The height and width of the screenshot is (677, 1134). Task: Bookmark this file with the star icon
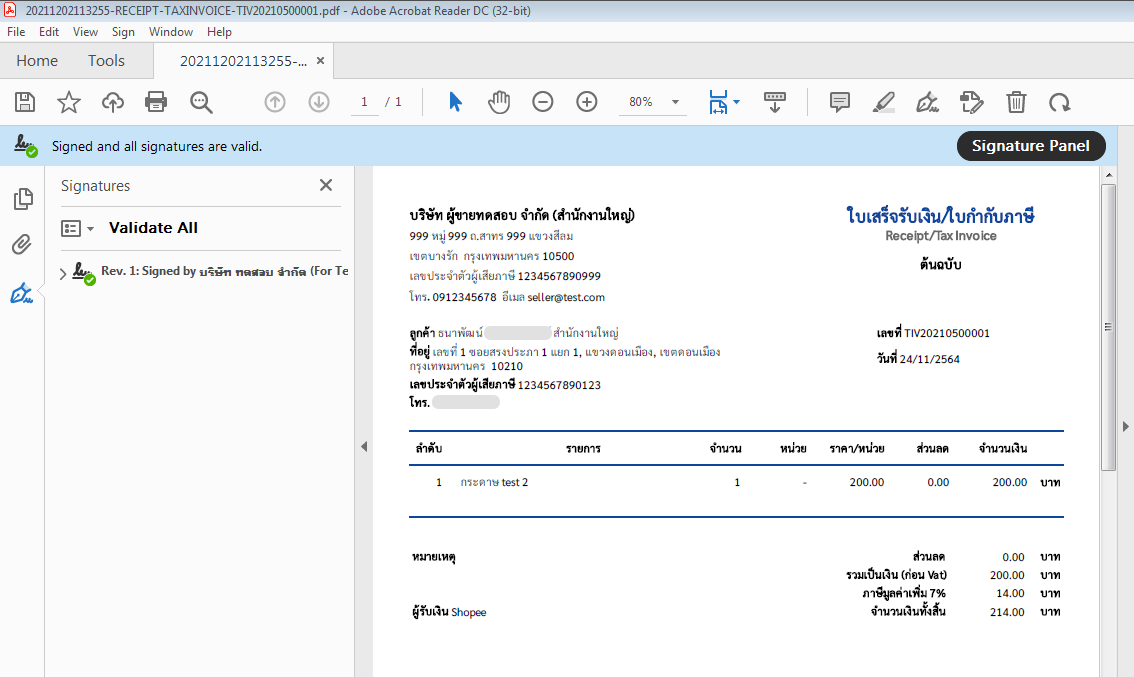pos(68,102)
